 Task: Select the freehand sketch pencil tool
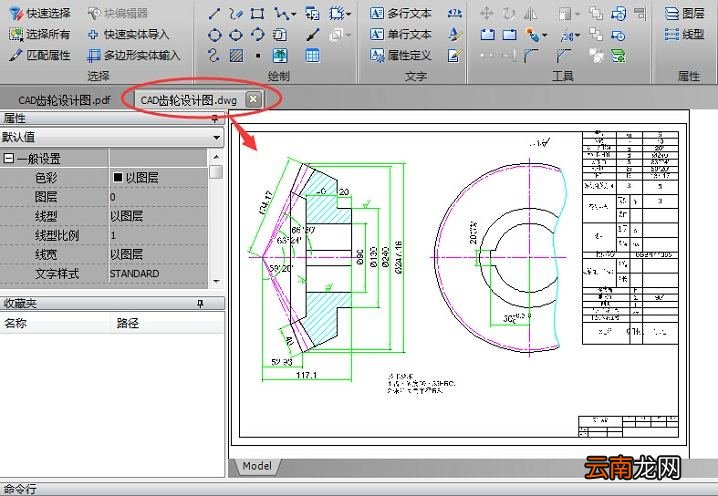pyautogui.click(x=236, y=13)
